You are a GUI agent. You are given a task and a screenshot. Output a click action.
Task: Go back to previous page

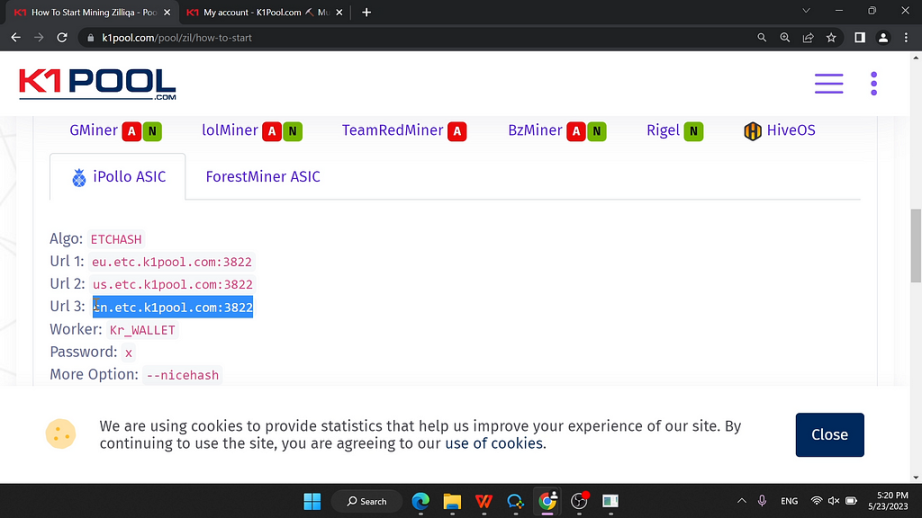coord(16,38)
